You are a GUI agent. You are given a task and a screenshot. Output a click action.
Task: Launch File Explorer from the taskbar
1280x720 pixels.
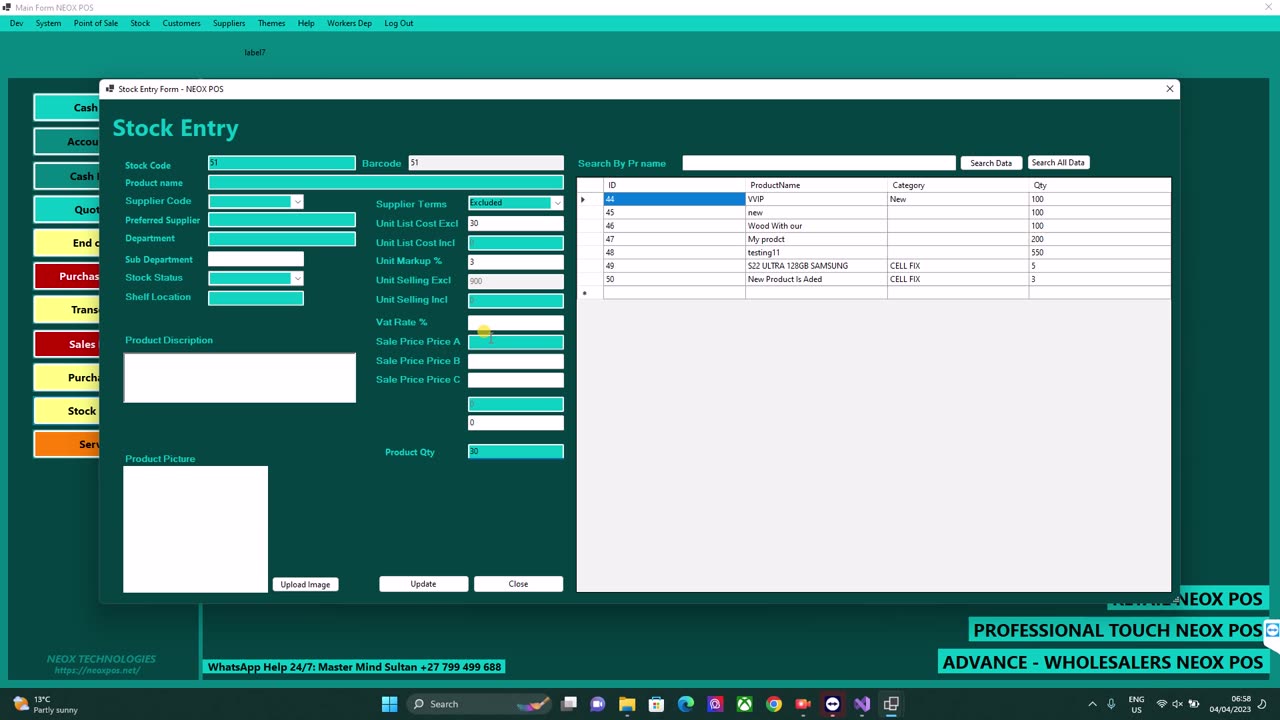[x=627, y=704]
